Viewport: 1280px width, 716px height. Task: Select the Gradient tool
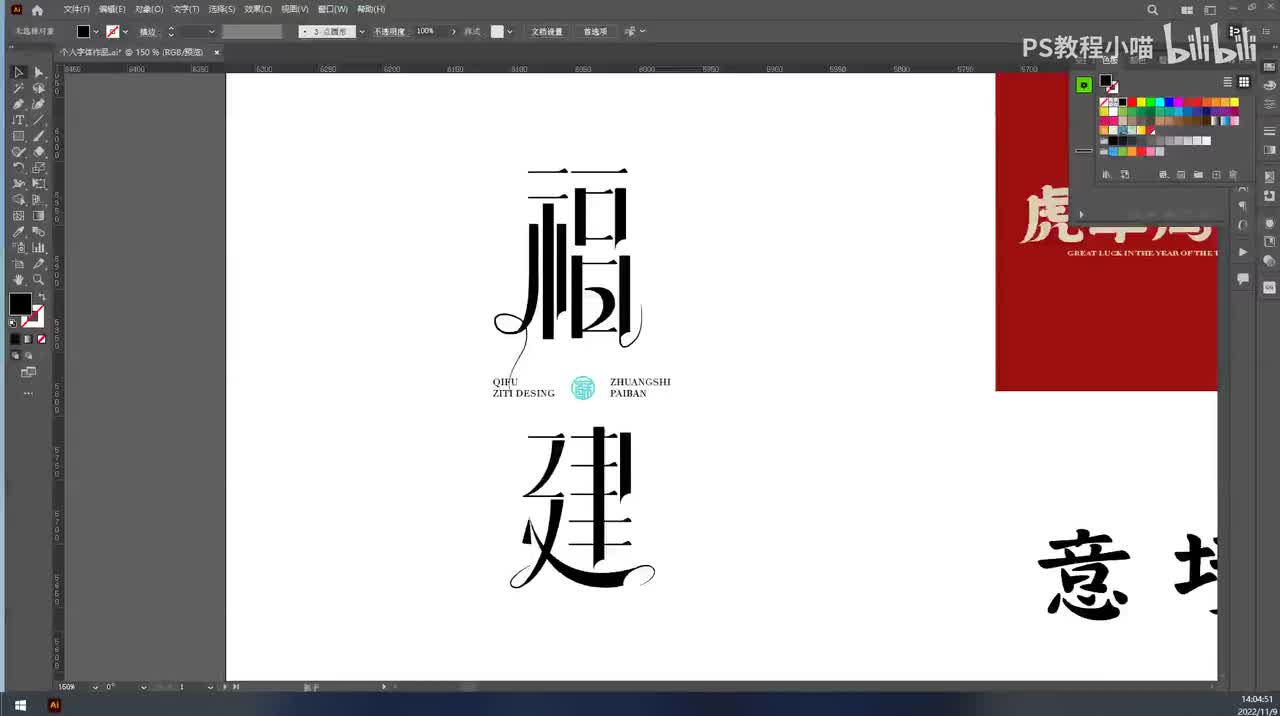38,216
